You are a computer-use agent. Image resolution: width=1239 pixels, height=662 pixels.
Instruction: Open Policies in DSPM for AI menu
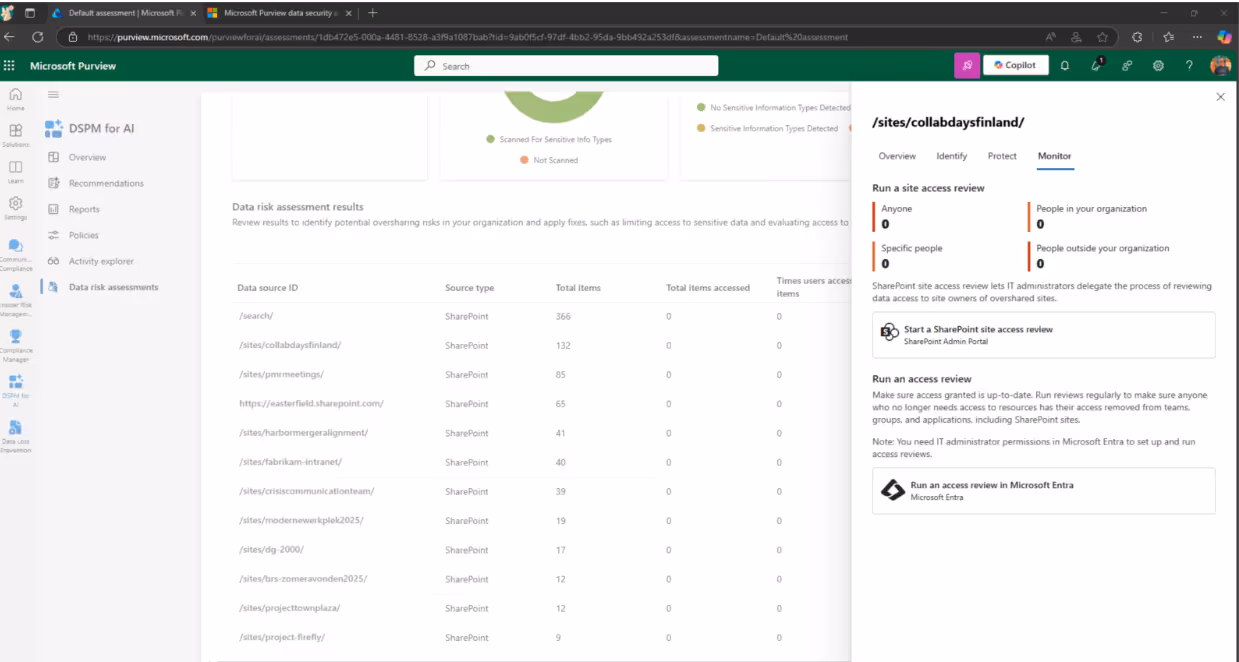click(x=84, y=235)
